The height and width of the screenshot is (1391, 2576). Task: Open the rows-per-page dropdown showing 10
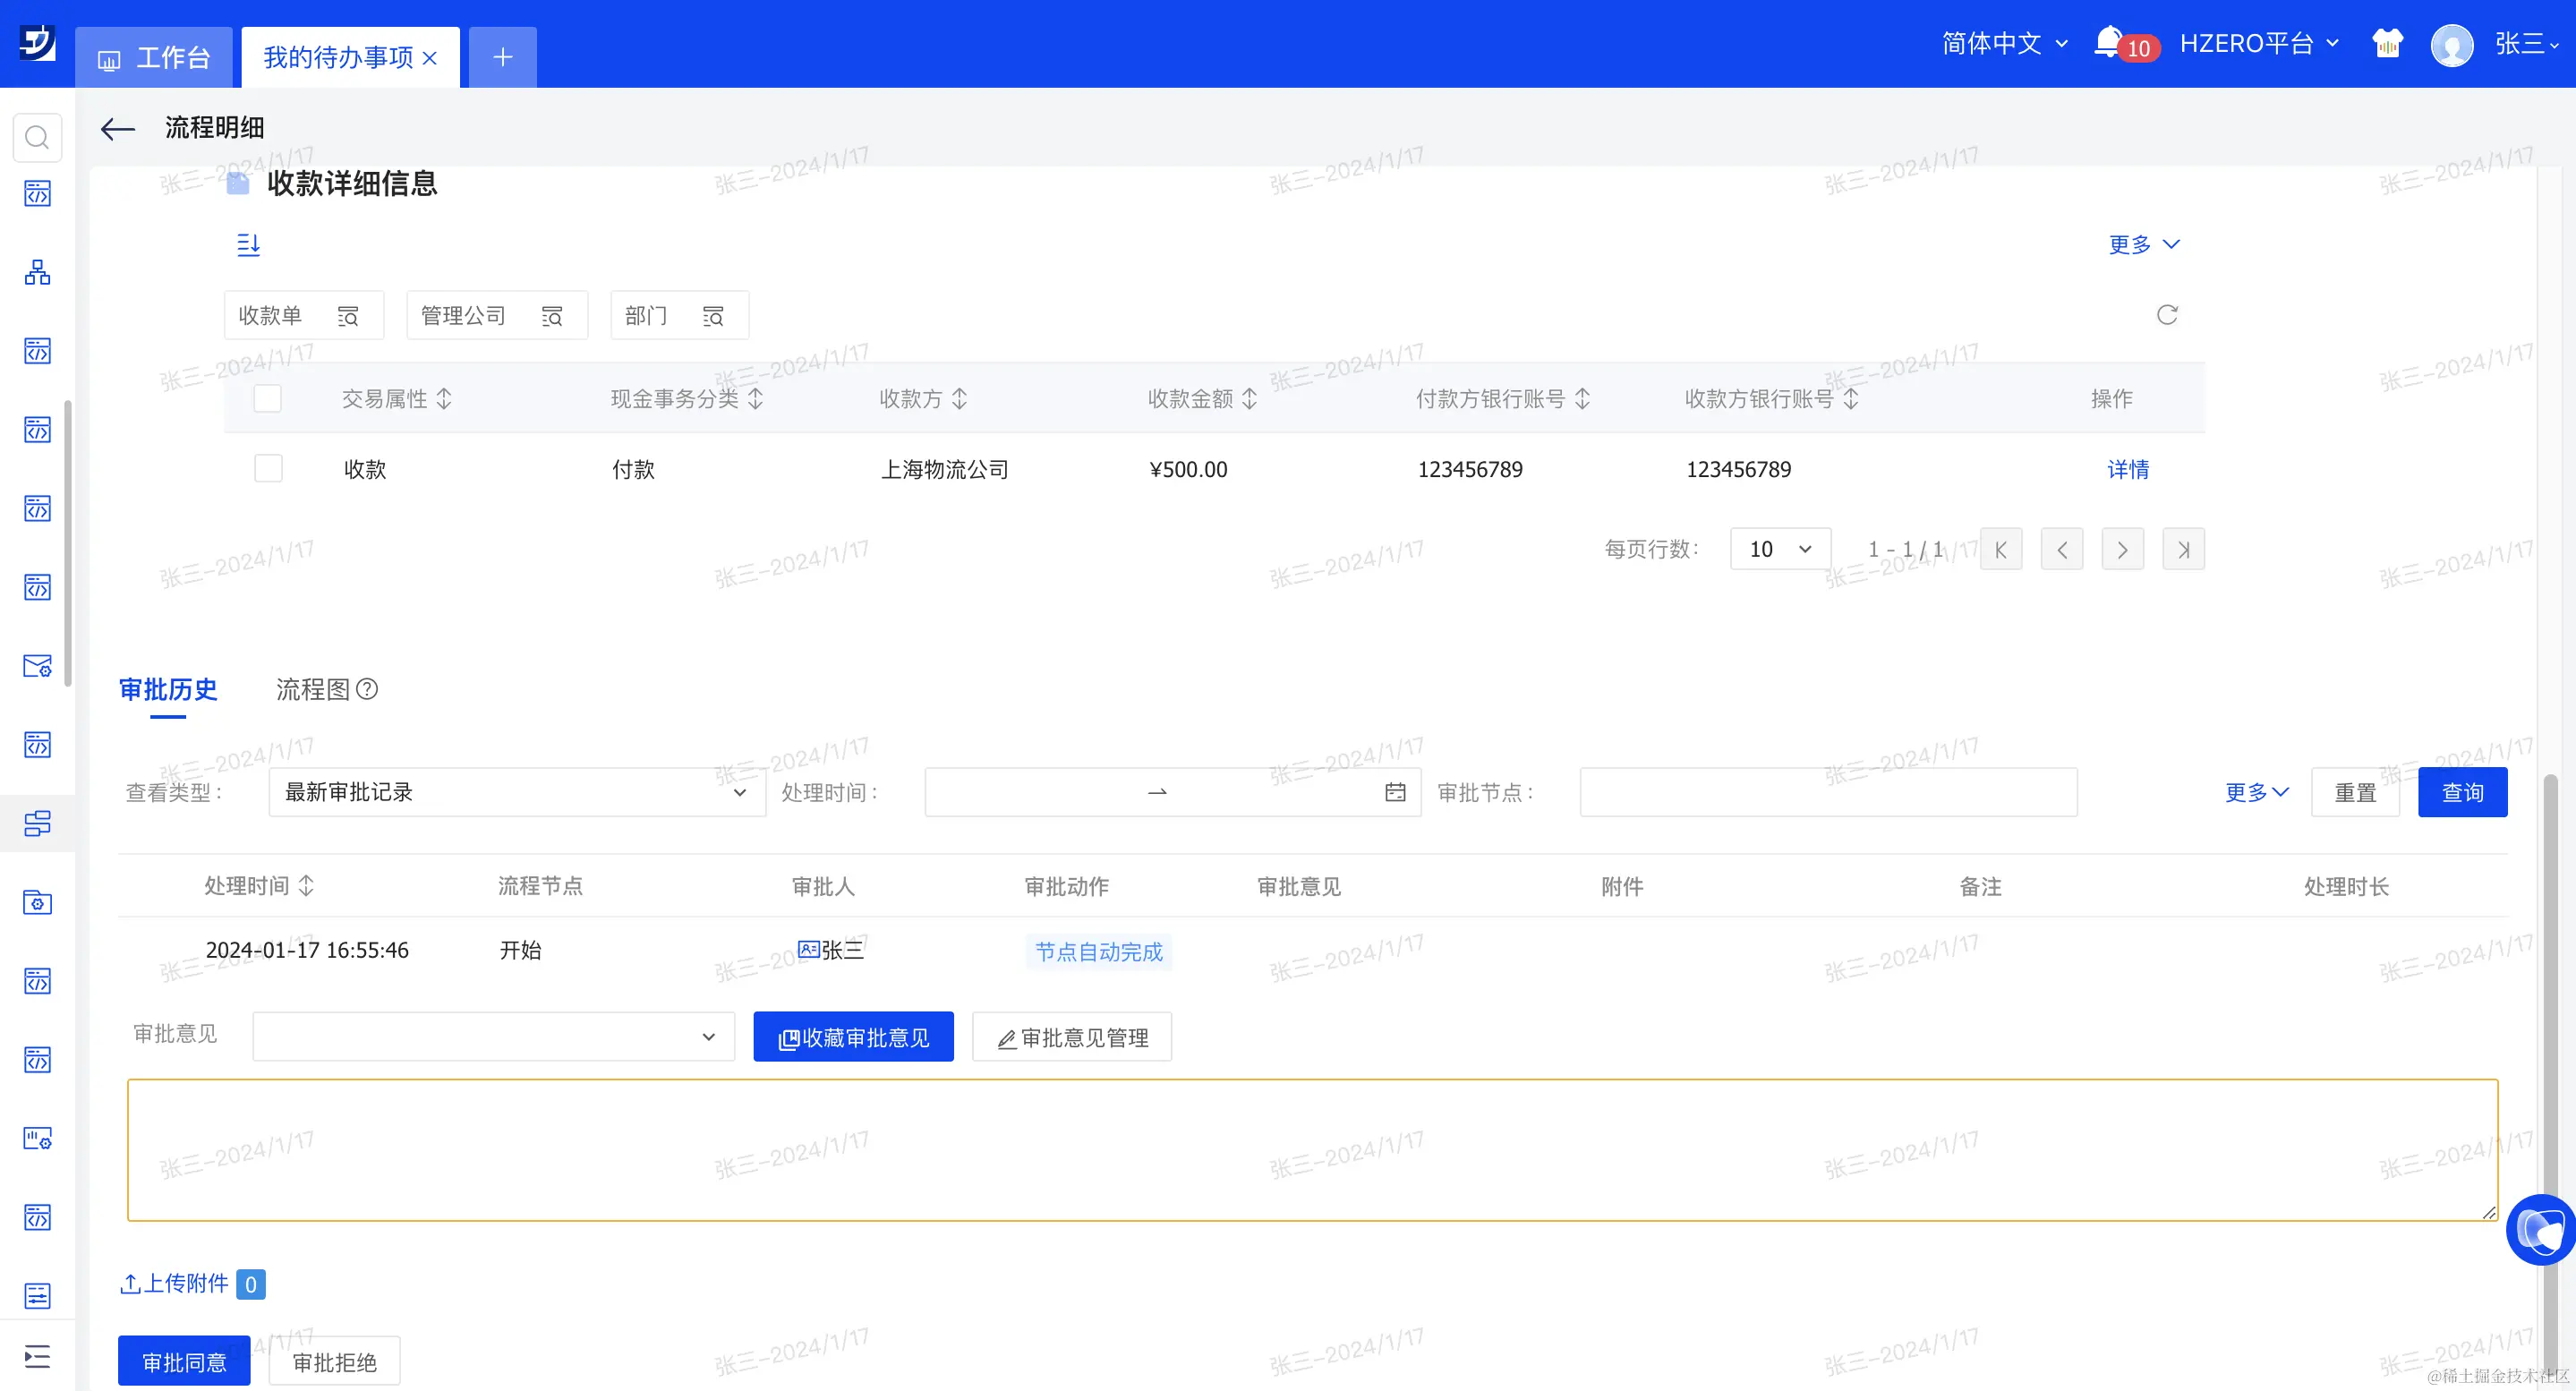pos(1779,549)
